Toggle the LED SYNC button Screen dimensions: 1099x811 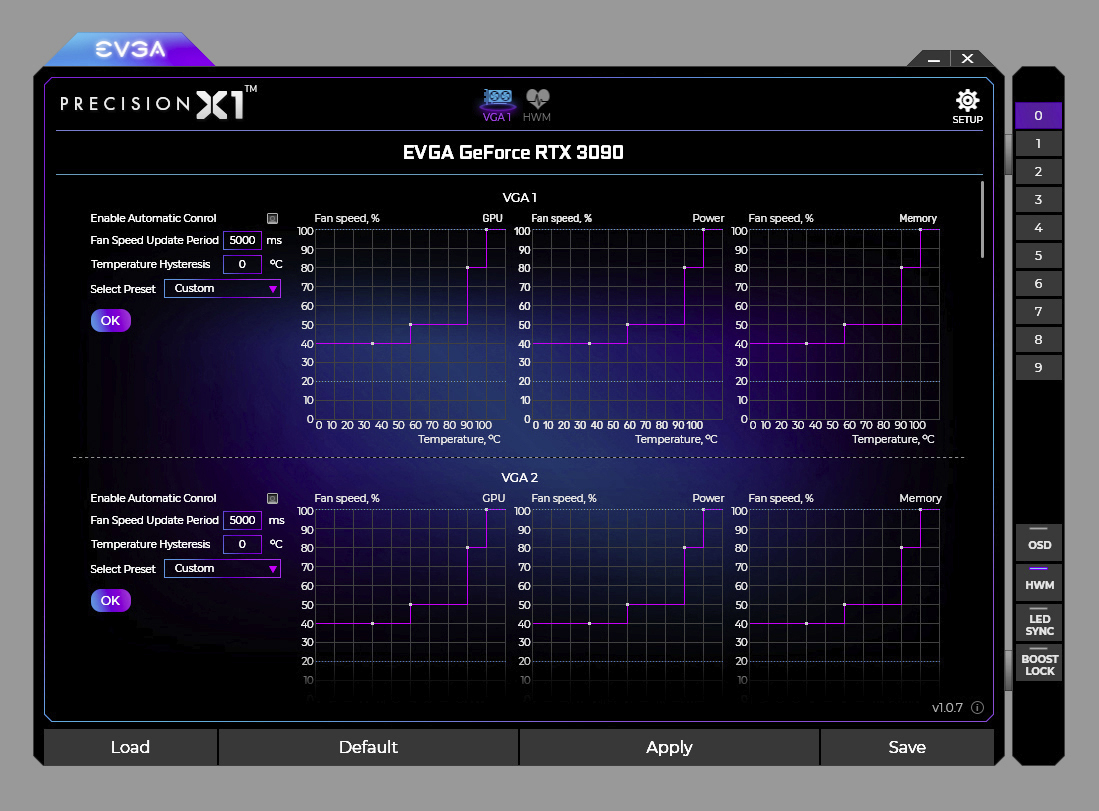click(1039, 622)
